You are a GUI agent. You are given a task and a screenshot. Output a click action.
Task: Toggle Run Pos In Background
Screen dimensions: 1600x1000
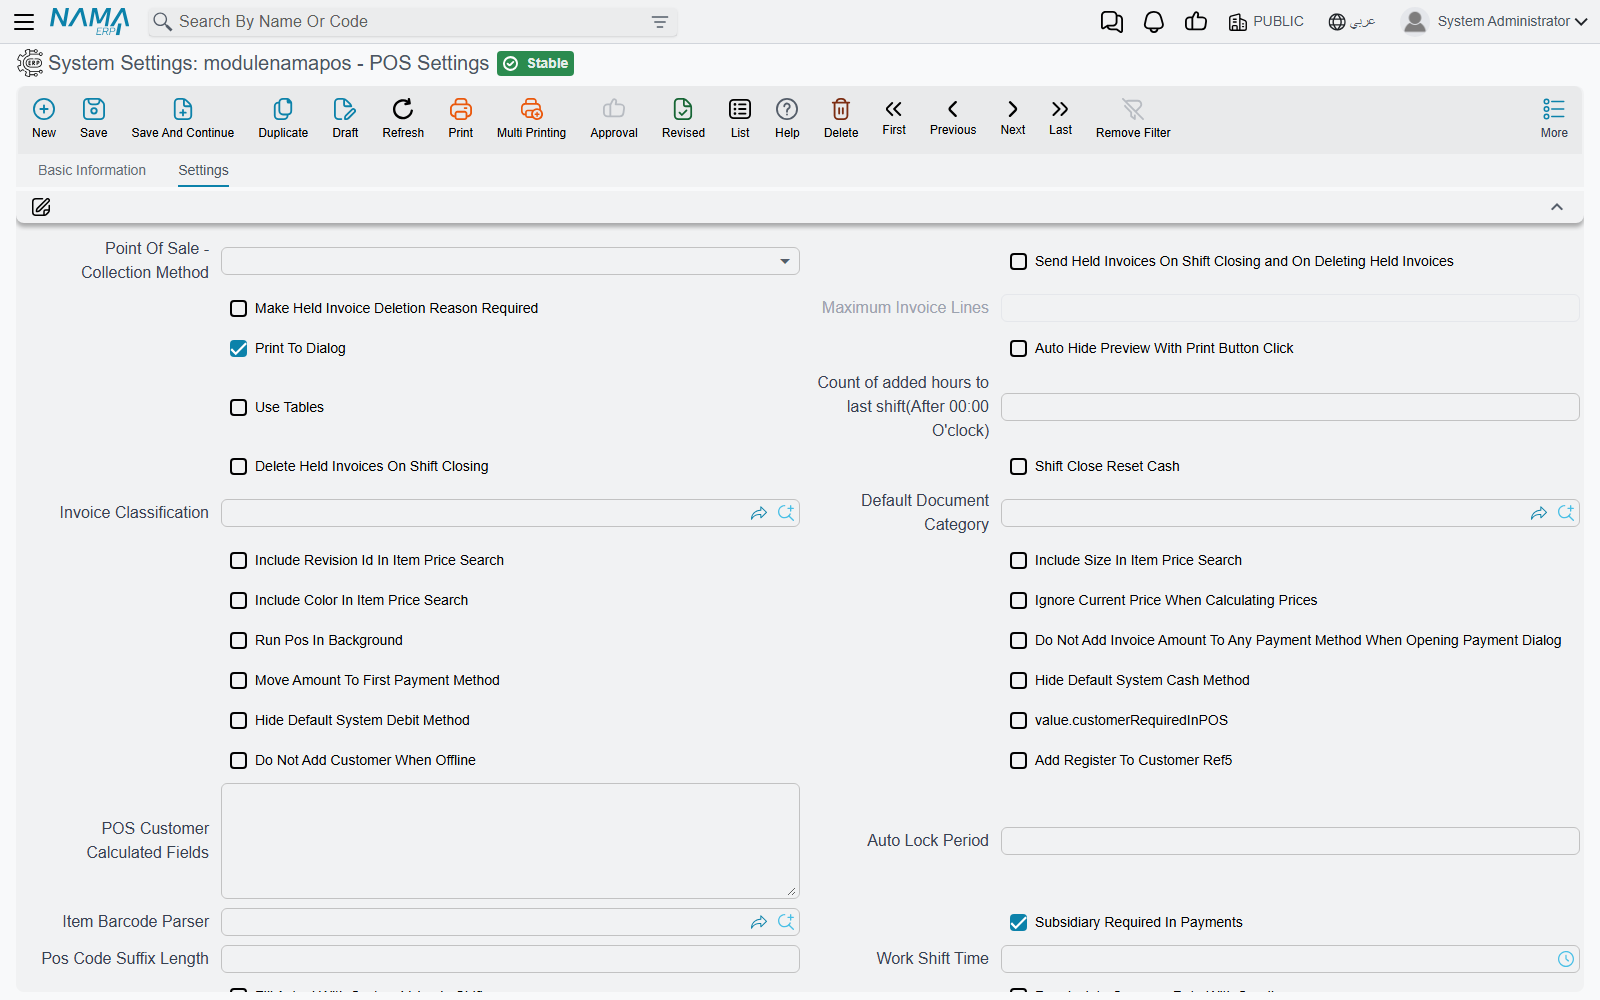[239, 640]
